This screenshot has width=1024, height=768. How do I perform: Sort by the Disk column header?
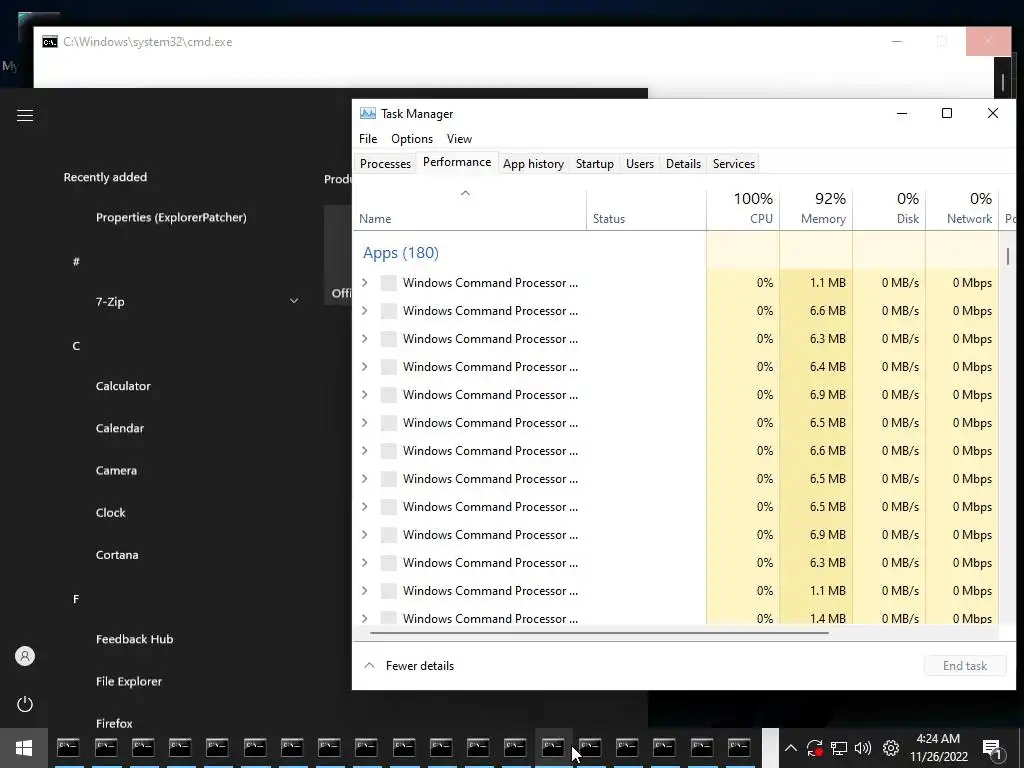pyautogui.click(x=889, y=210)
